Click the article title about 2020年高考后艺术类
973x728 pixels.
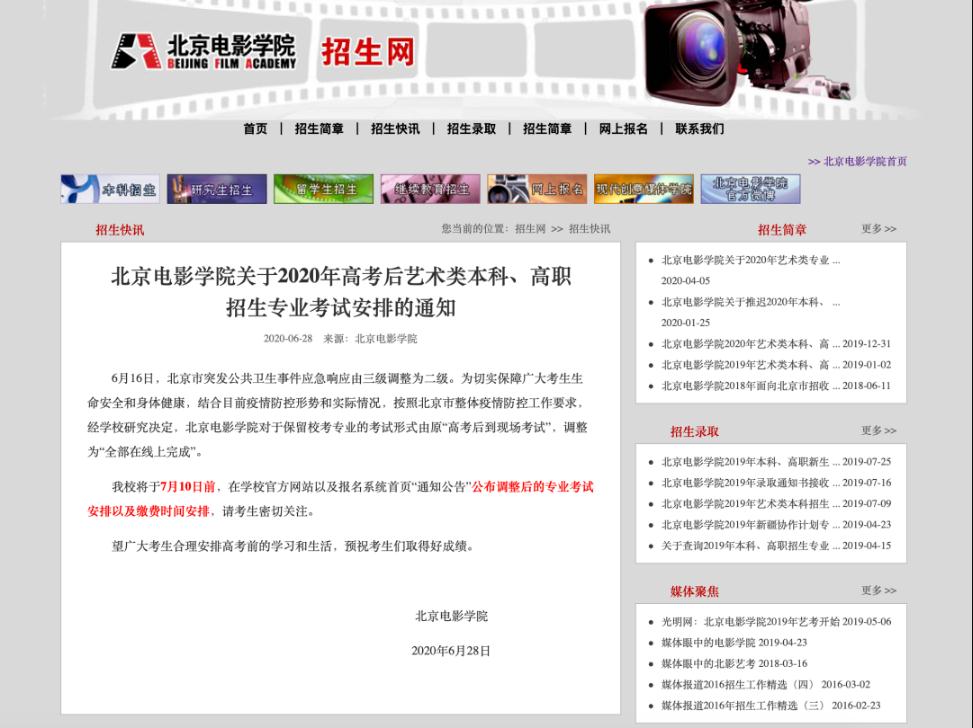341,292
